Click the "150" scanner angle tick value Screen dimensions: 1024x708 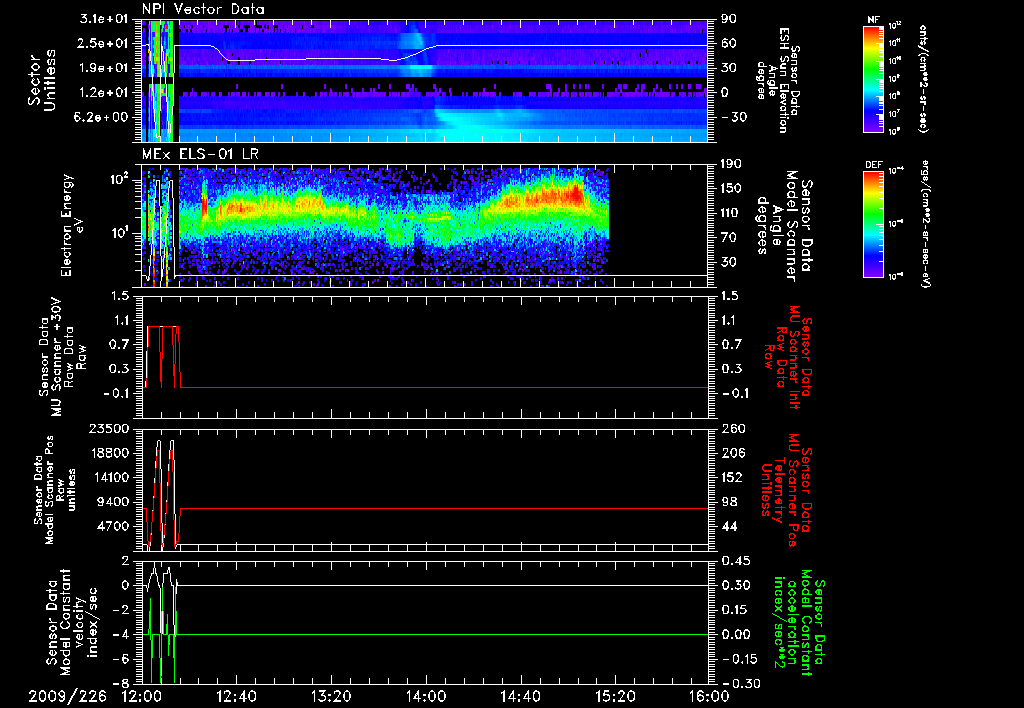click(x=731, y=188)
